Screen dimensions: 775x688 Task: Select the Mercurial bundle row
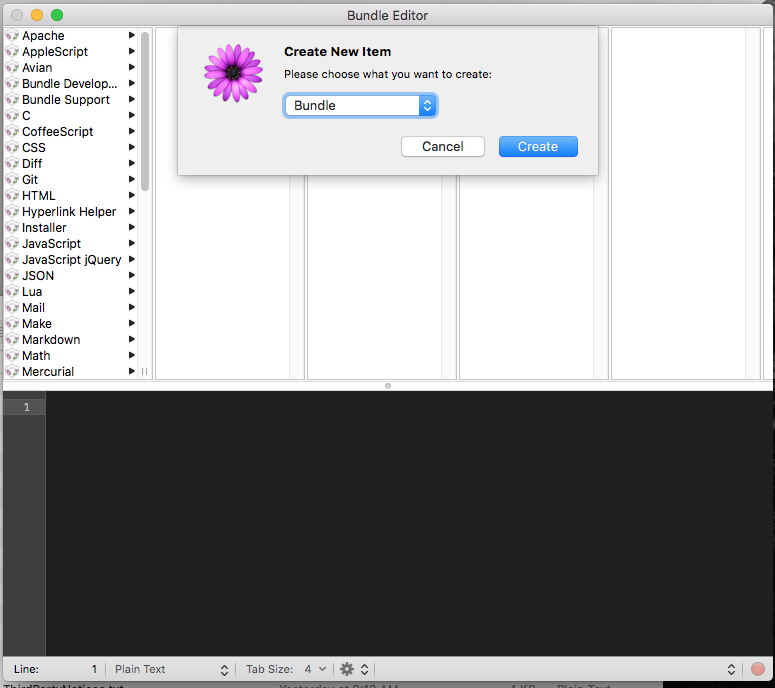tap(70, 372)
